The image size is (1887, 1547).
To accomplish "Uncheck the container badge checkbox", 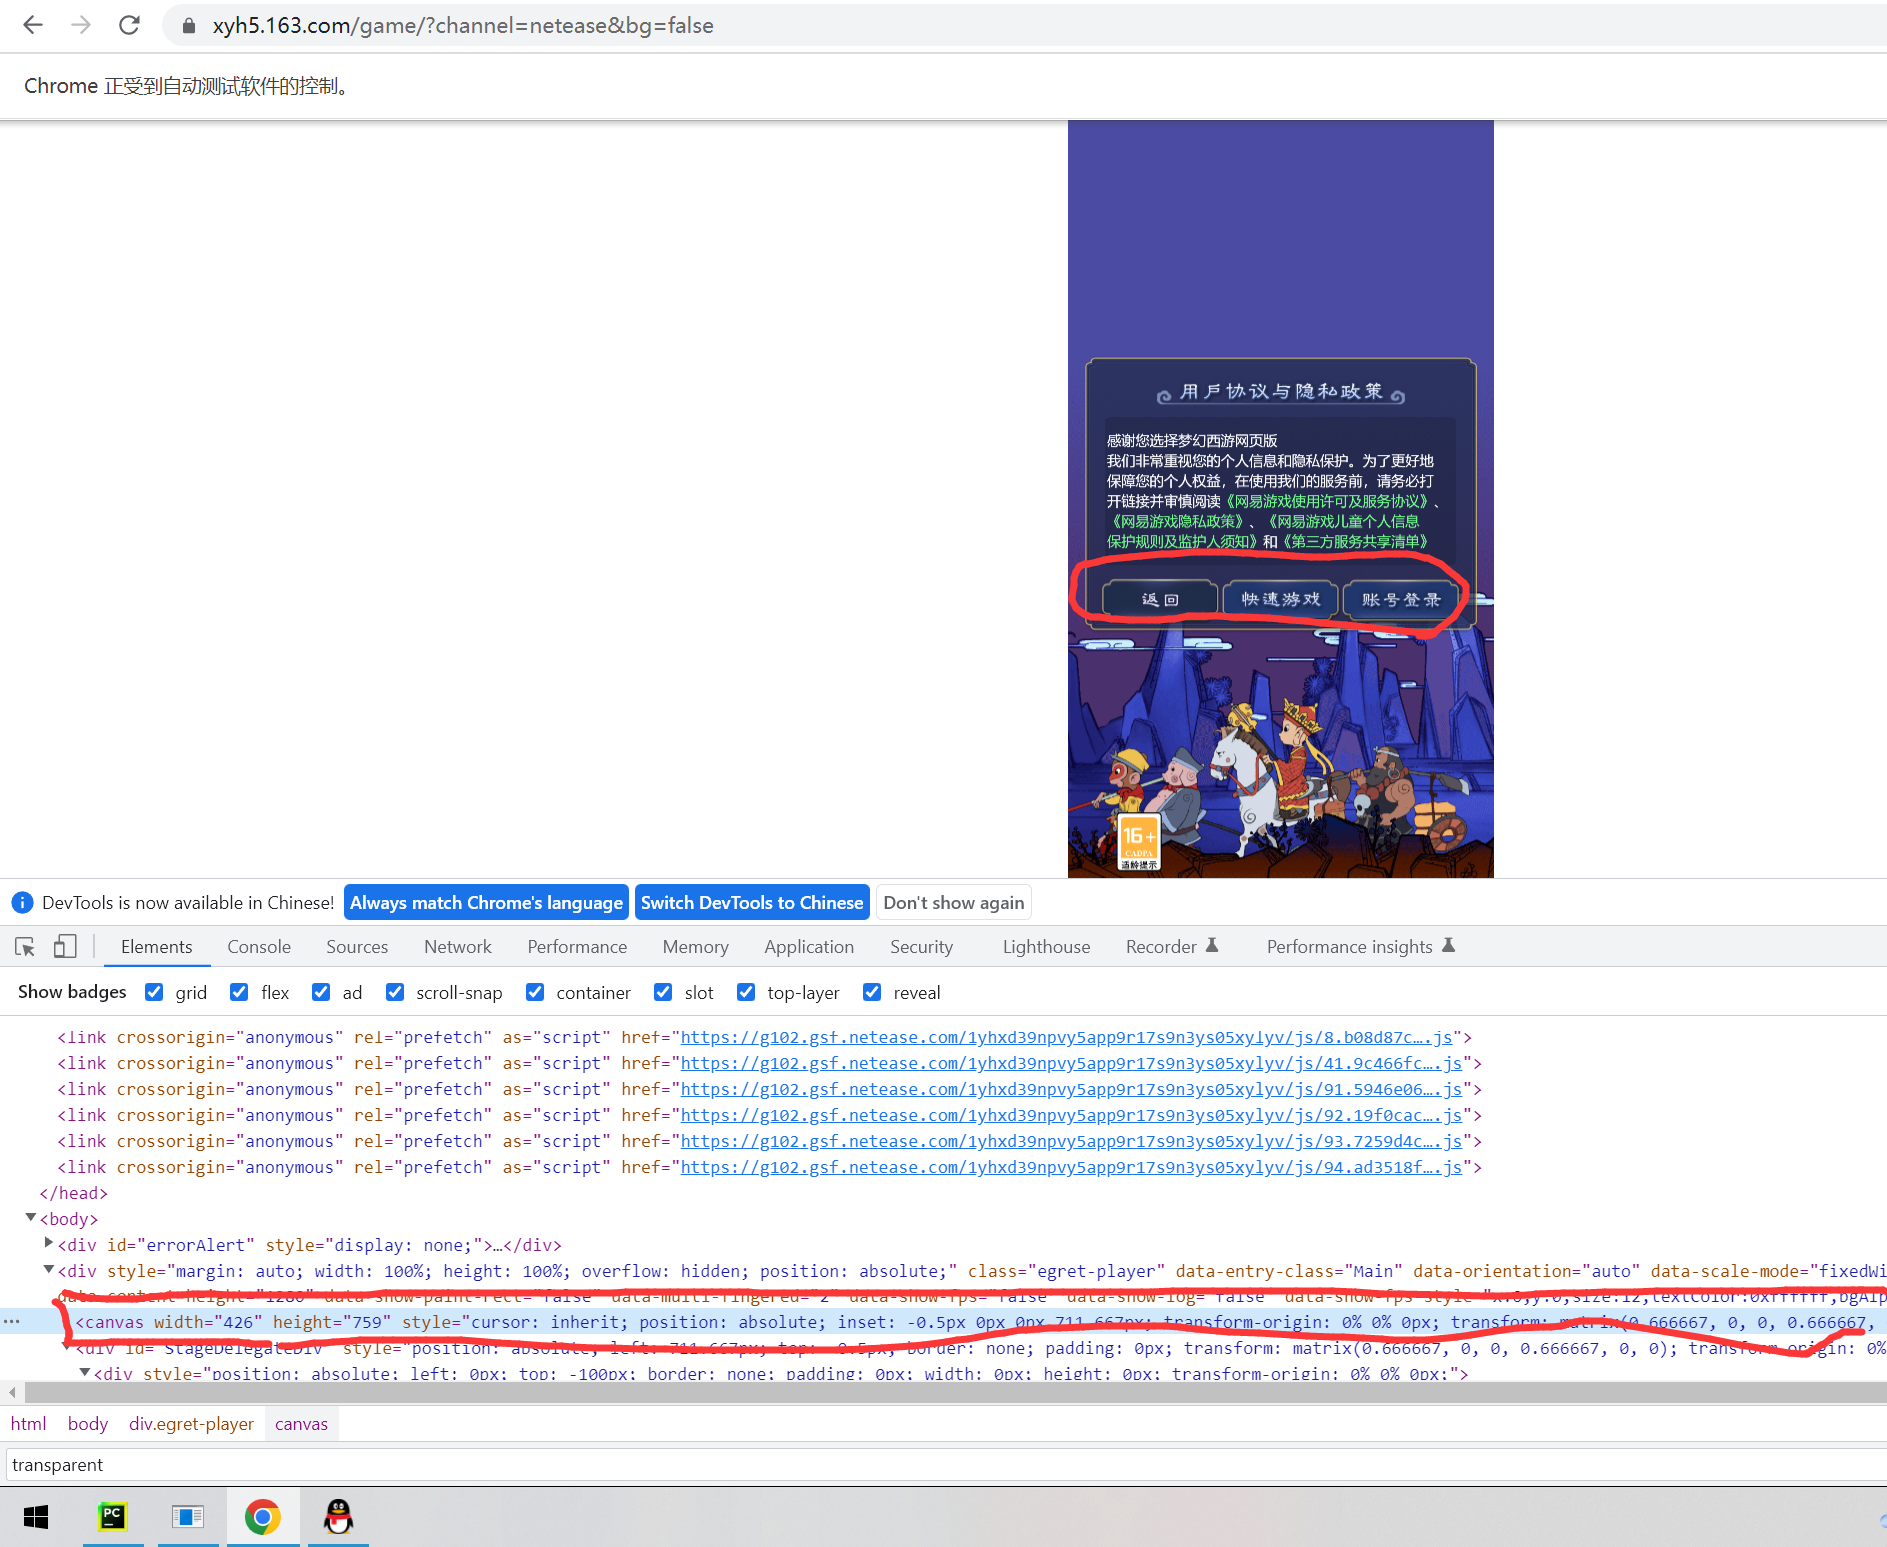I will [535, 992].
